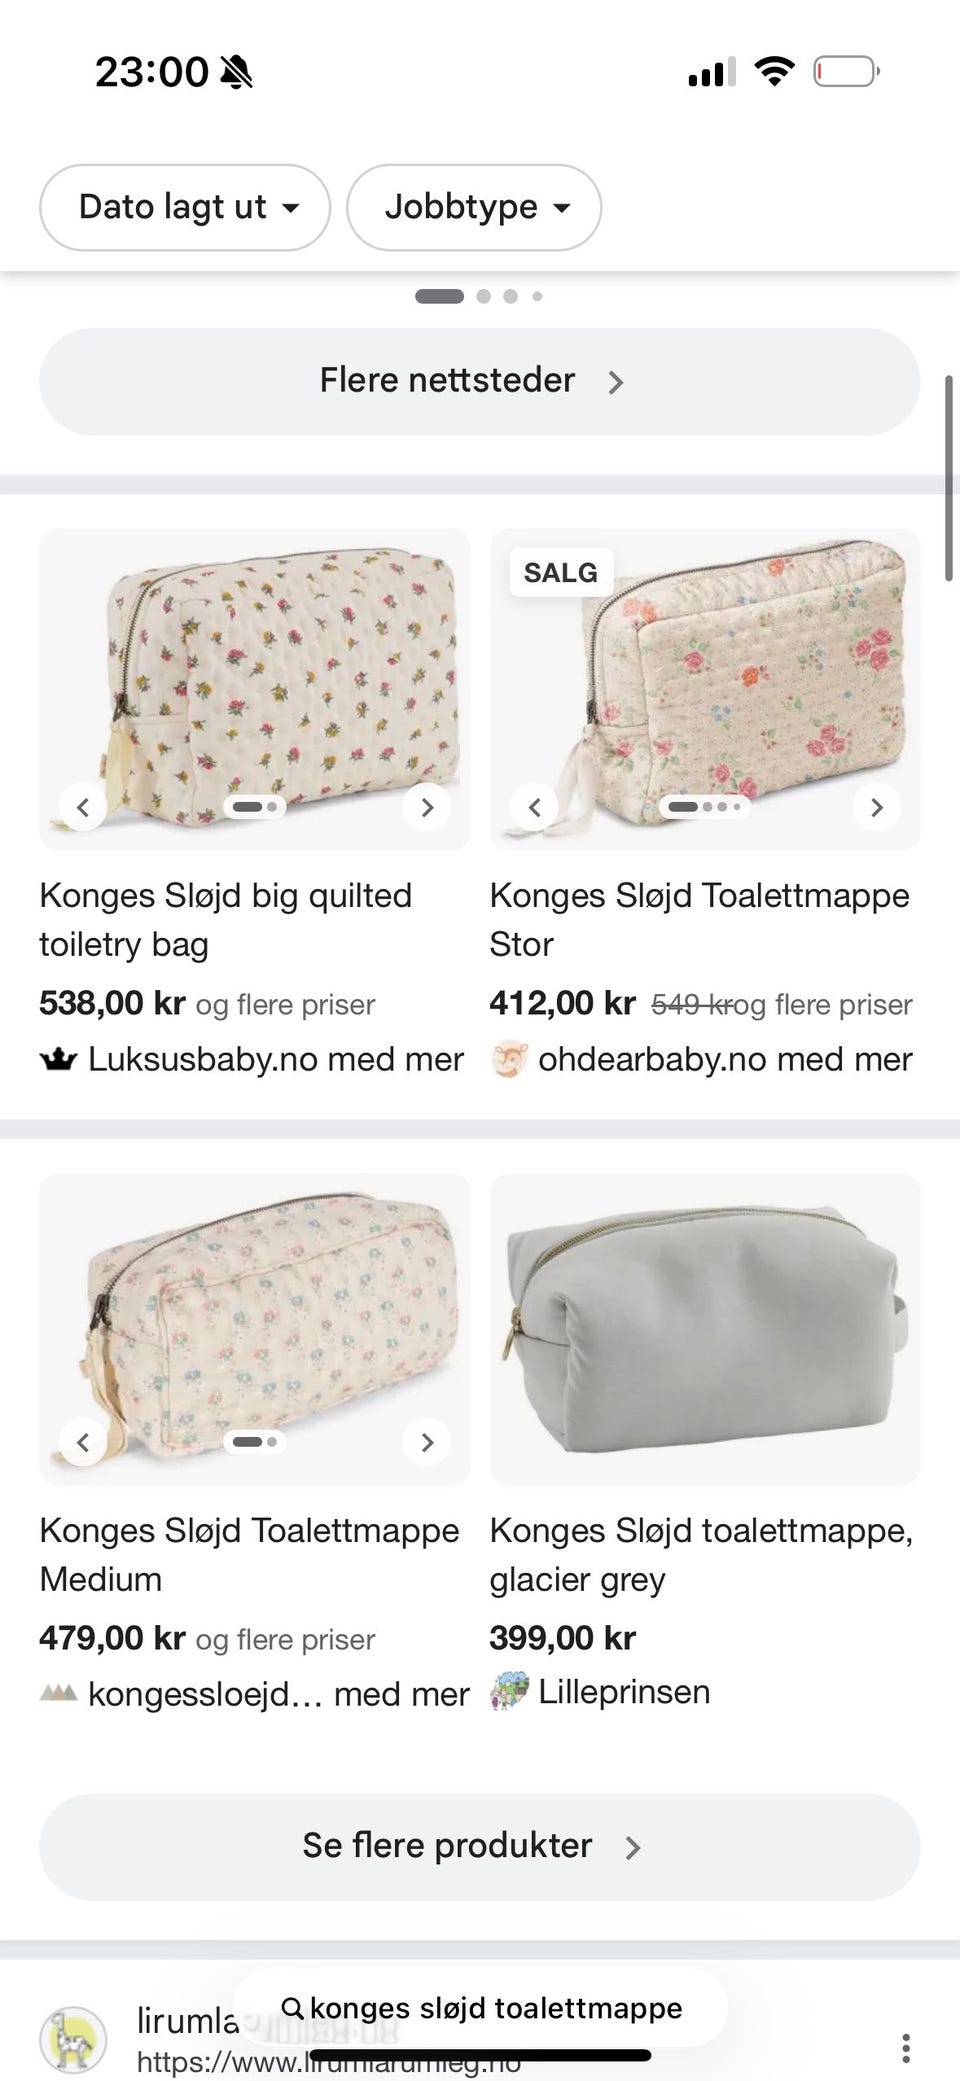The image size is (960, 2081).
Task: Tap the SALG badge on Toalettmappe Stor
Action: coord(560,573)
